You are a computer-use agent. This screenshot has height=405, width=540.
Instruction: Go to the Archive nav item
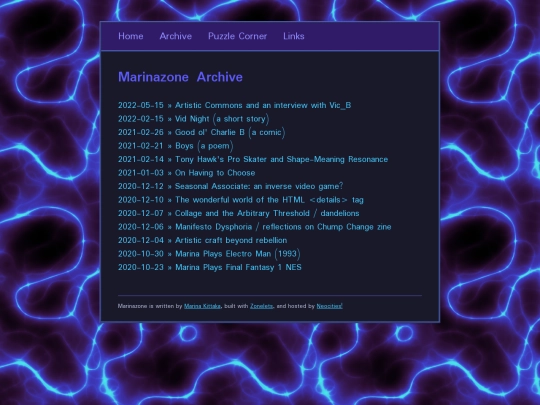pos(176,36)
